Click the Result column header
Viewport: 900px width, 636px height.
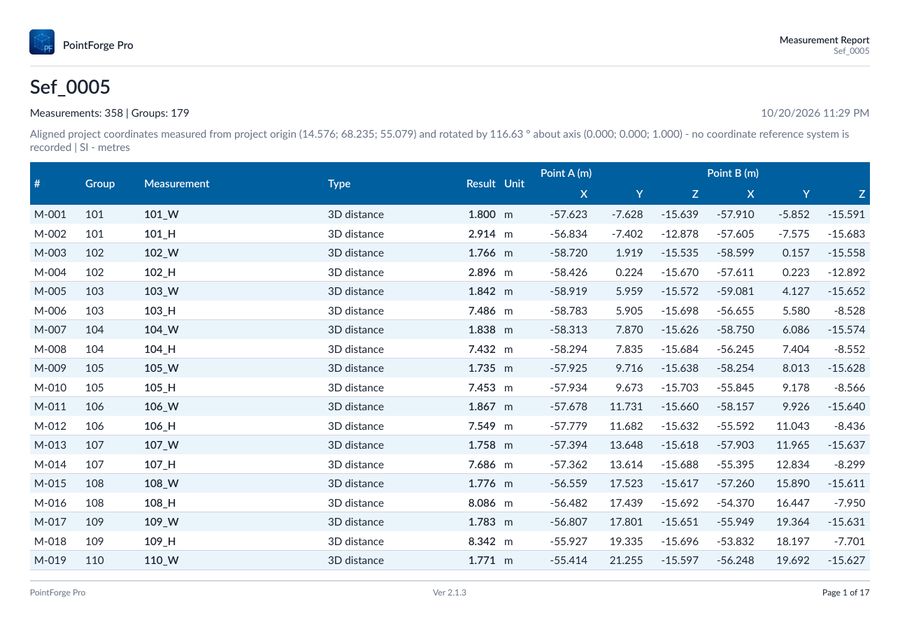coord(480,184)
